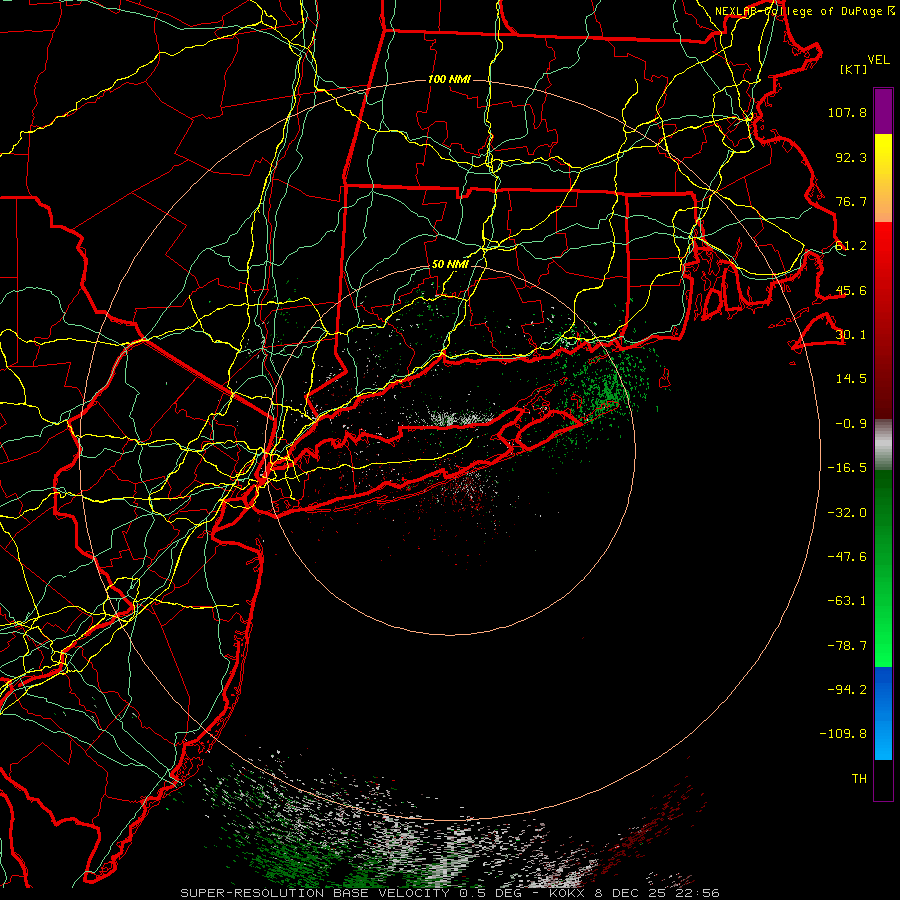The width and height of the screenshot is (900, 900).
Task: Pick the yellow segment of the velocity scale
Action: pyautogui.click(x=883, y=178)
